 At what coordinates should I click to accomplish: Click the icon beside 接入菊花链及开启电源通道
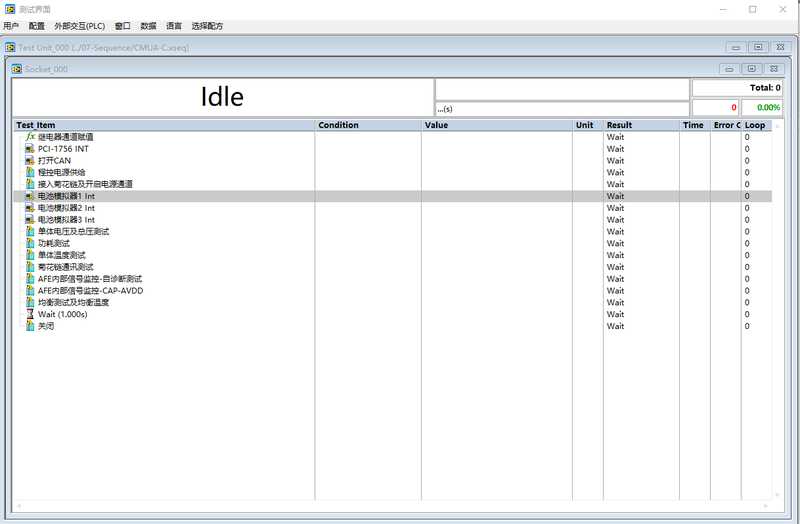tap(30, 184)
